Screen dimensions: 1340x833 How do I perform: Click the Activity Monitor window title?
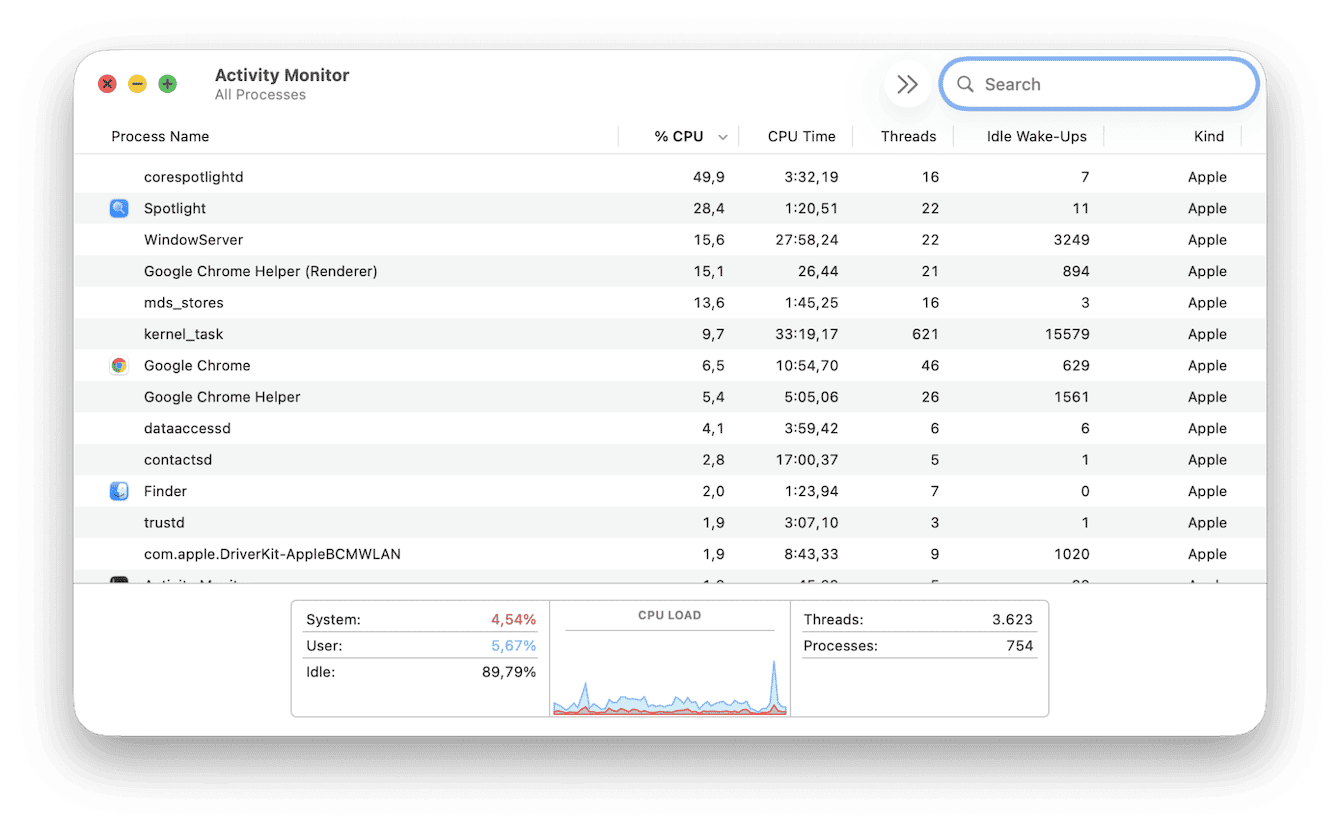point(282,75)
